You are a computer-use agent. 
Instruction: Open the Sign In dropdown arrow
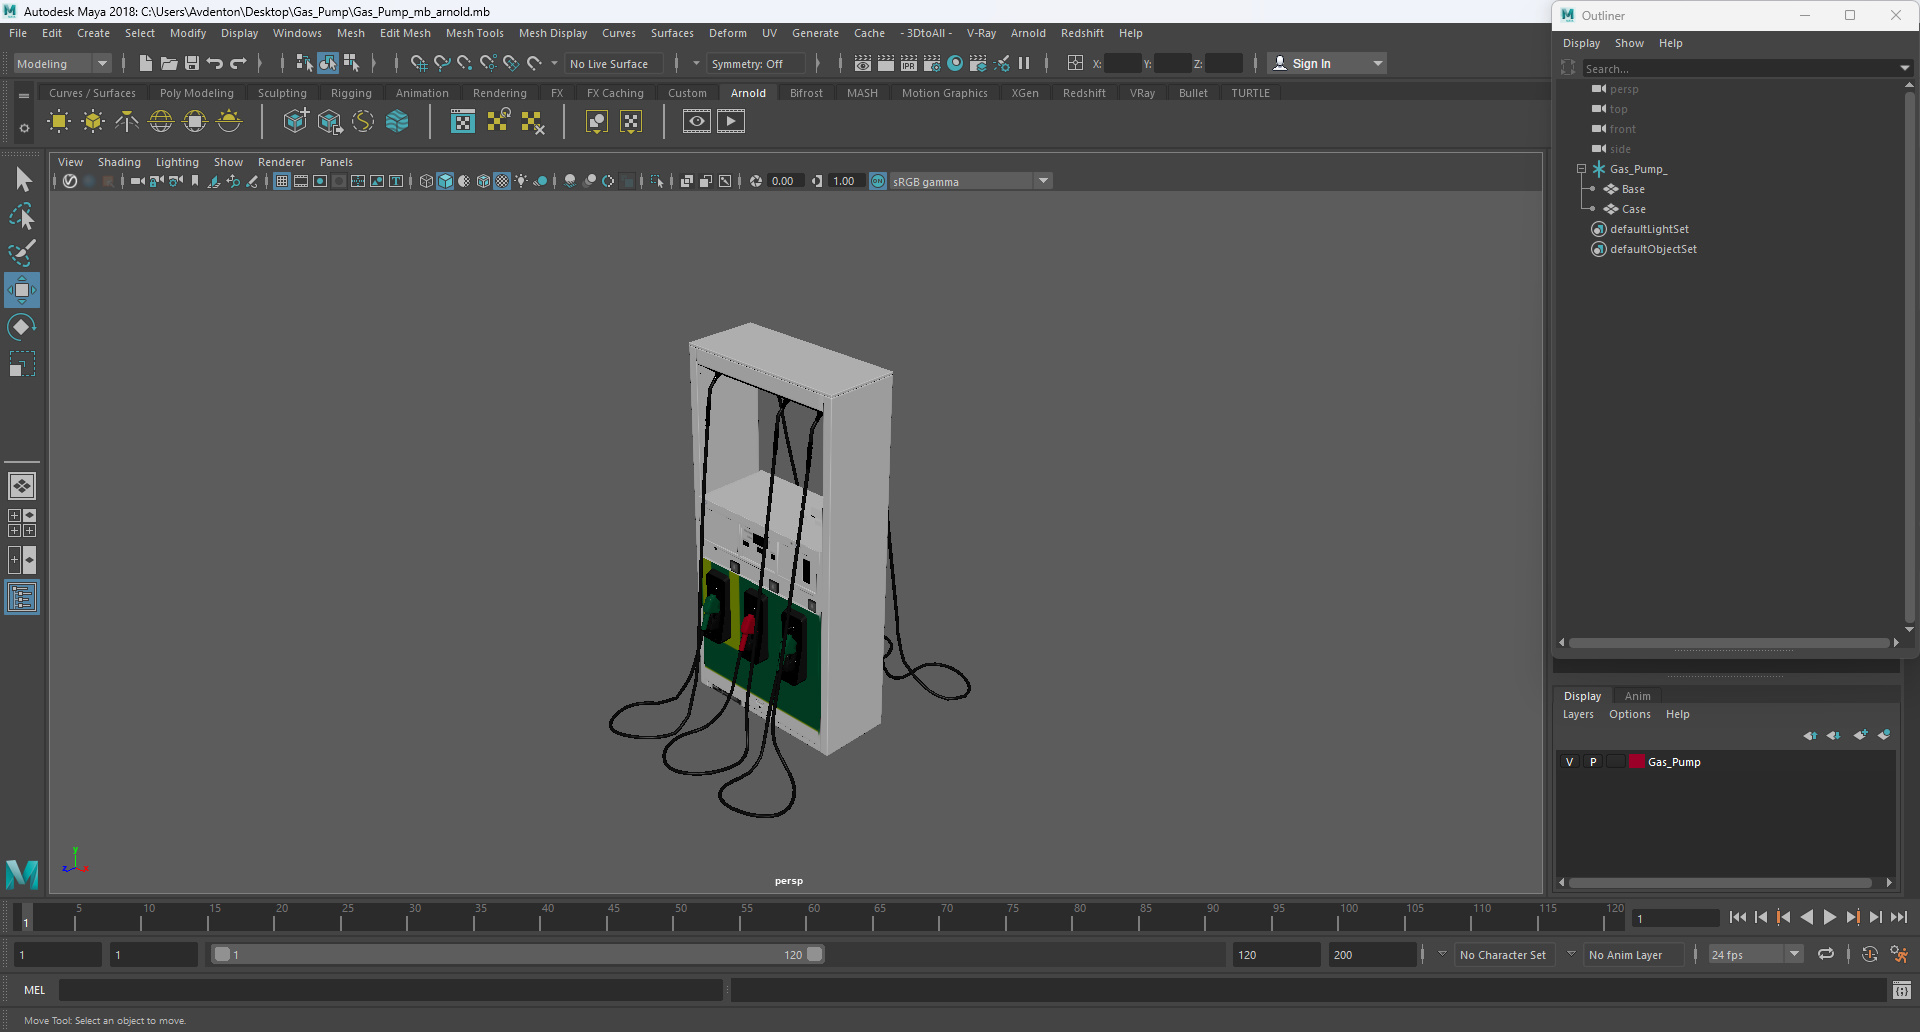[1378, 63]
